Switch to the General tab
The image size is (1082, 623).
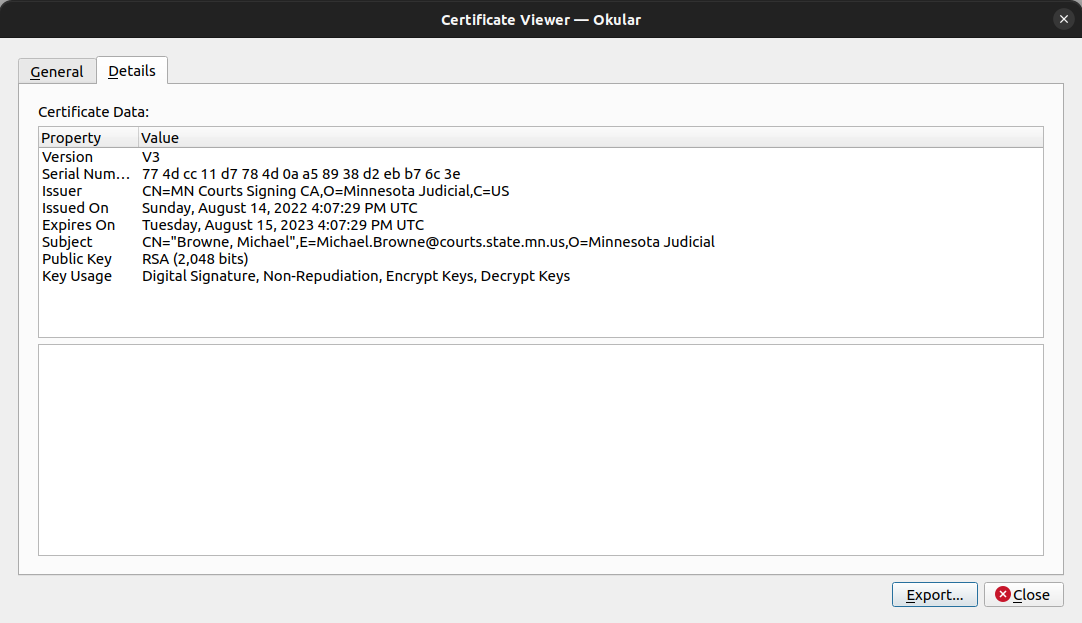[57, 72]
